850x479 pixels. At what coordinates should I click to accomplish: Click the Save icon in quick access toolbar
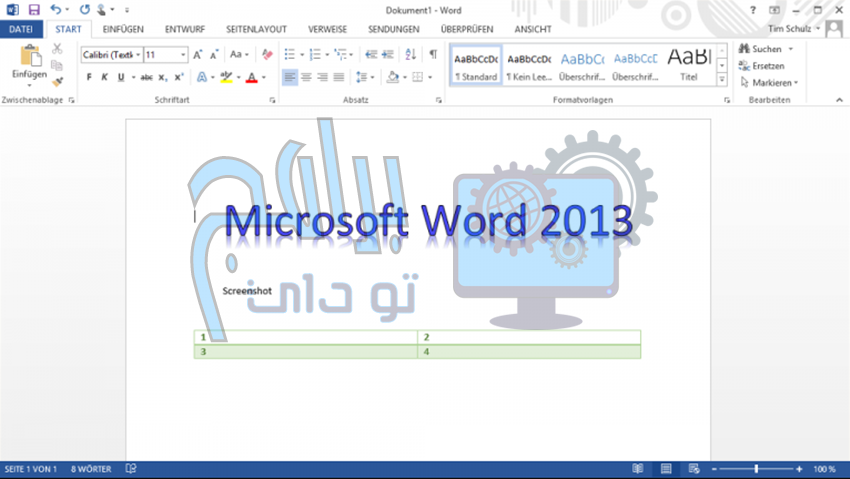point(33,9)
